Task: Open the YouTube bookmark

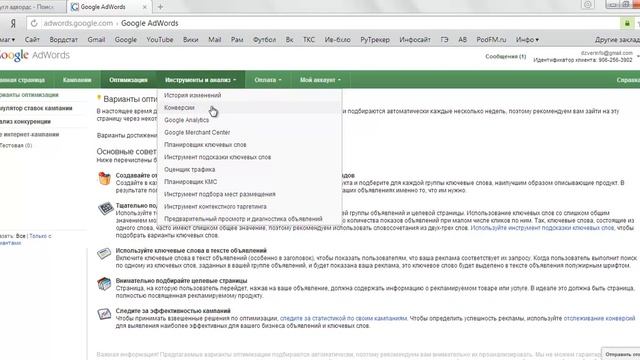Action: 160,40
